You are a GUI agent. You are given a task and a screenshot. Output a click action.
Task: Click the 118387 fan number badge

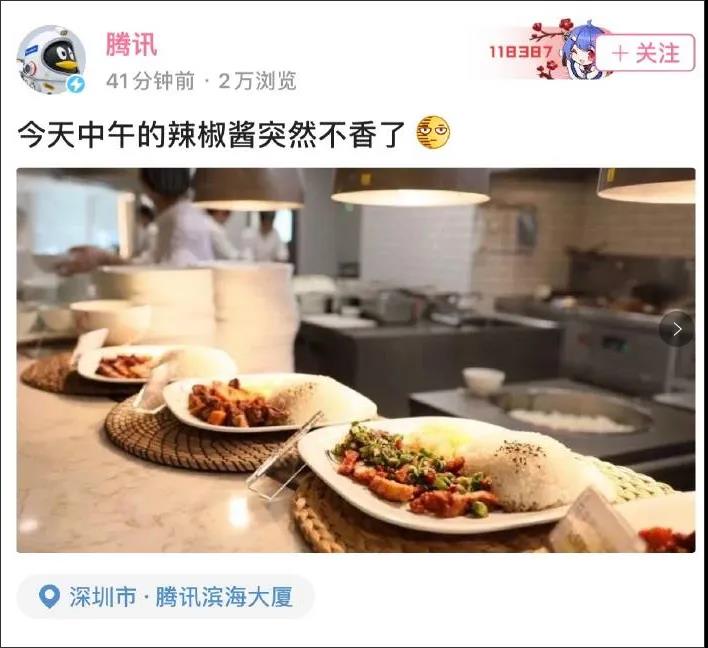(521, 52)
